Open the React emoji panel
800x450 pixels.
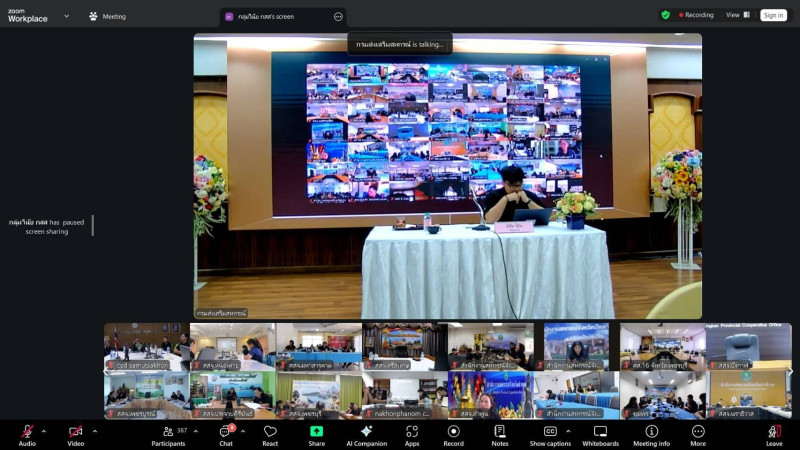(x=270, y=435)
